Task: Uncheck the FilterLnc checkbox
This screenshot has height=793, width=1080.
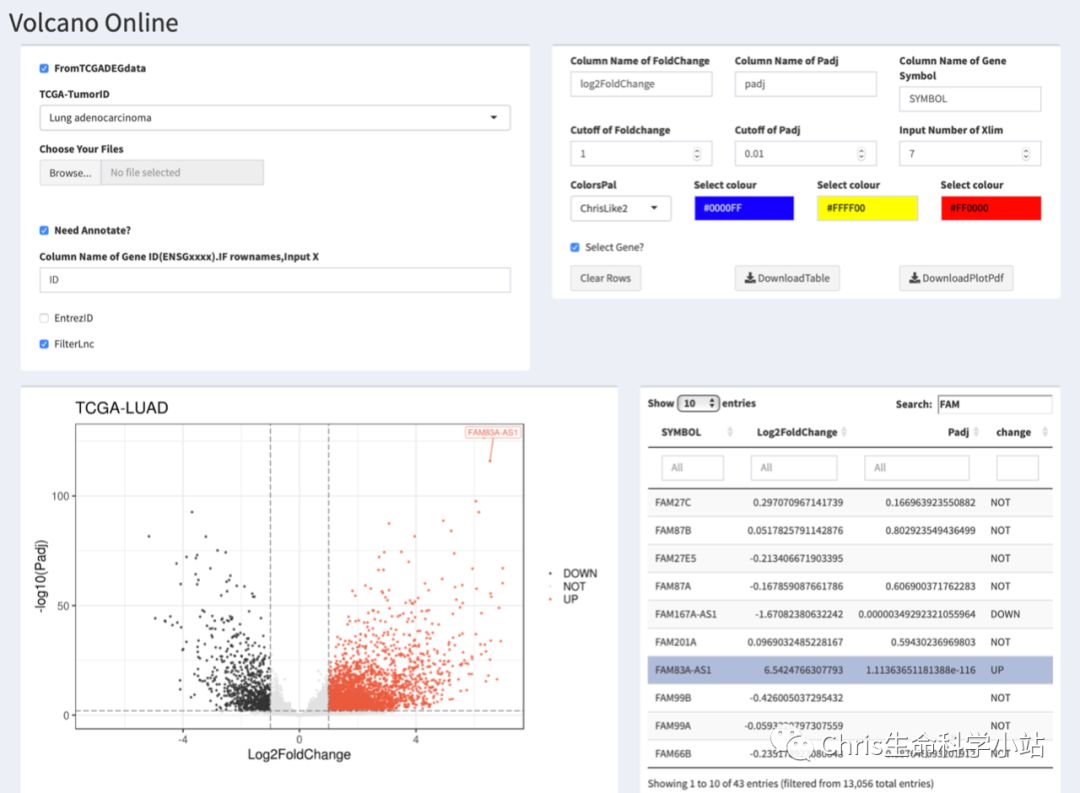Action: point(44,344)
